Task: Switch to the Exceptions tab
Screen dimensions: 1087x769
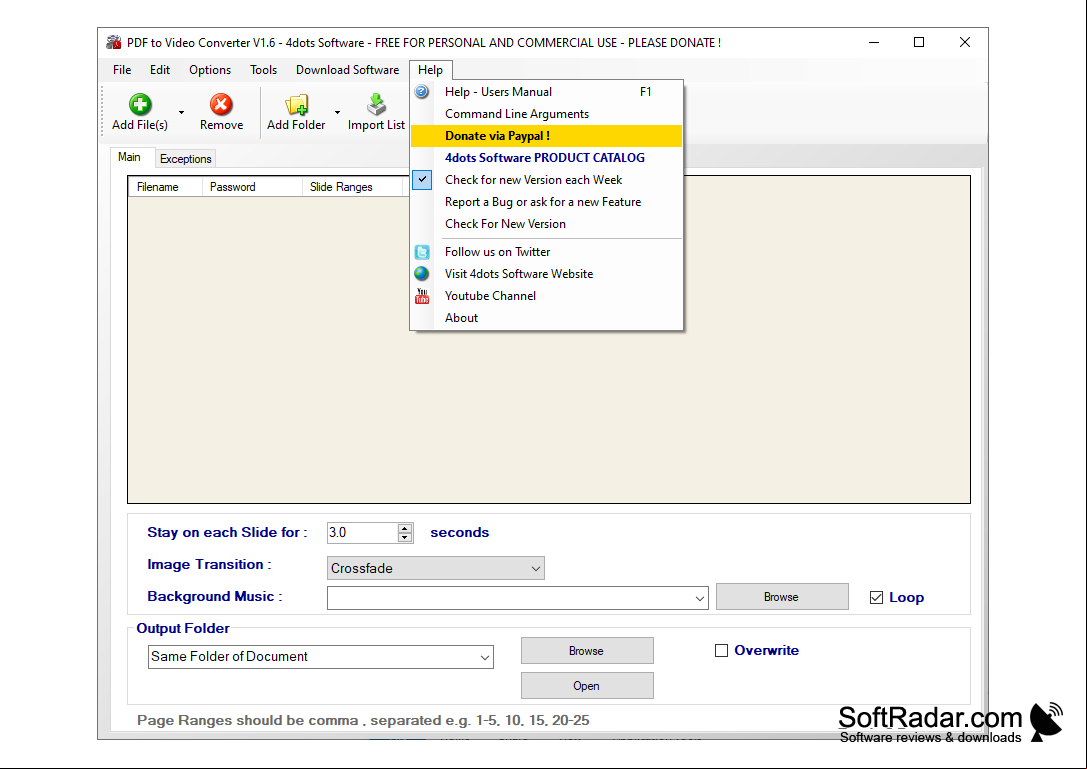Action: pos(185,159)
